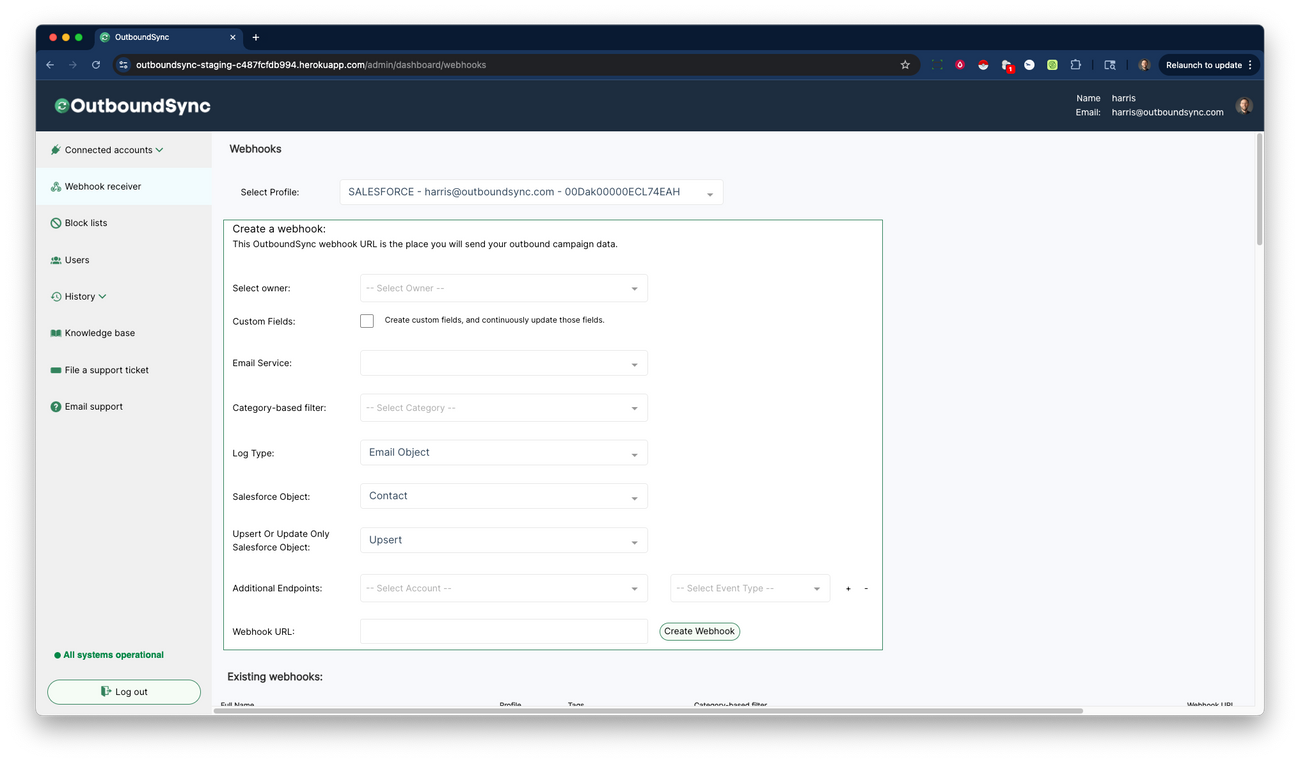Click the History clock icon
This screenshot has width=1300, height=763.
[x=56, y=296]
